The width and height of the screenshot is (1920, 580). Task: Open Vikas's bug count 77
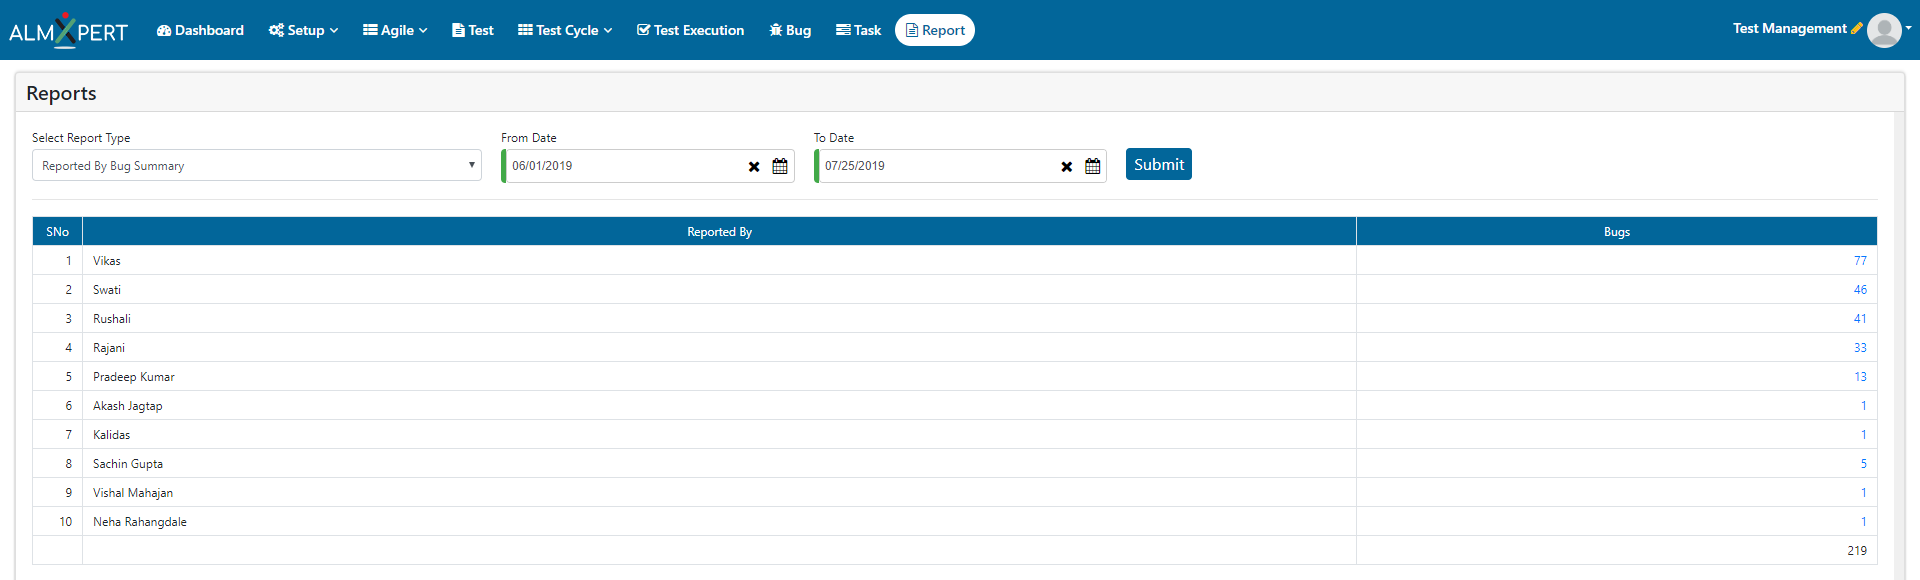[x=1860, y=261]
